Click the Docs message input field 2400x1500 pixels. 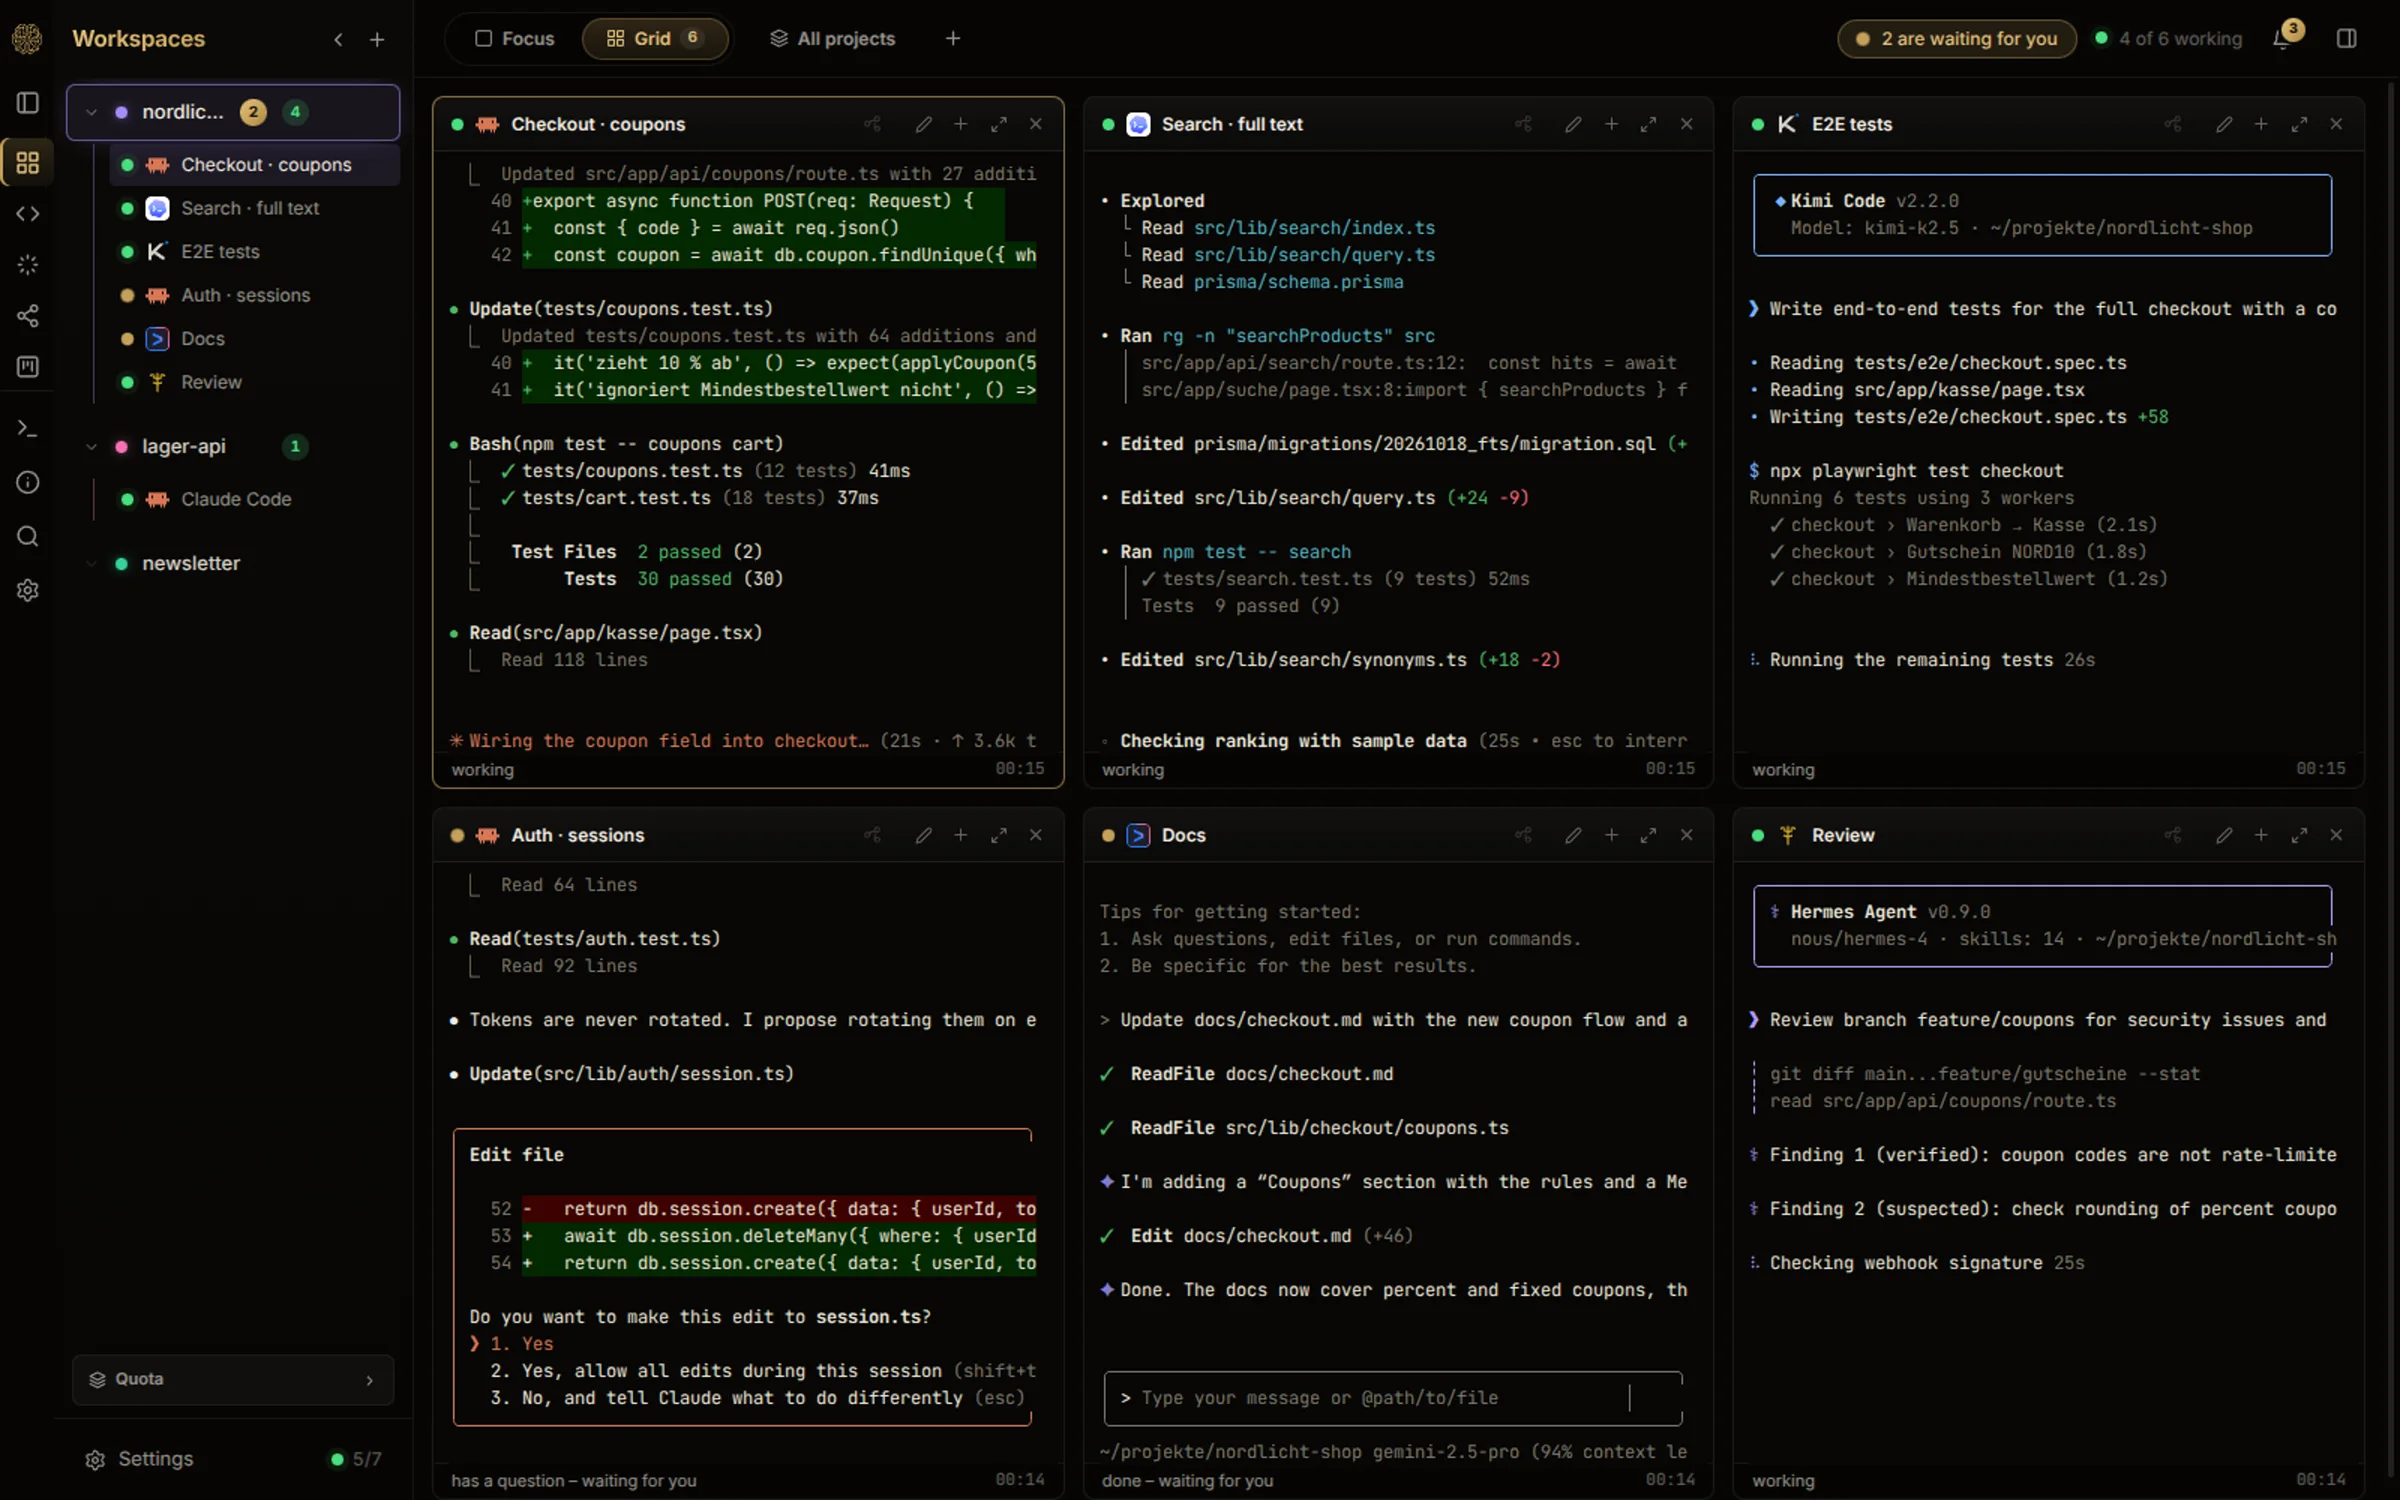pos(1393,1398)
